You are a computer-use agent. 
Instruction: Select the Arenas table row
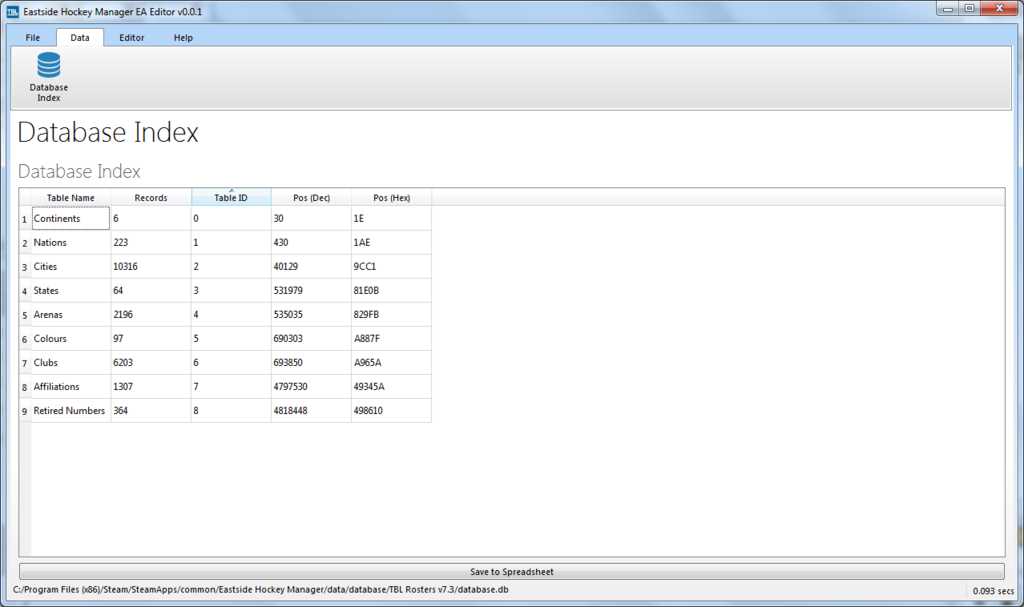pyautogui.click(x=70, y=314)
